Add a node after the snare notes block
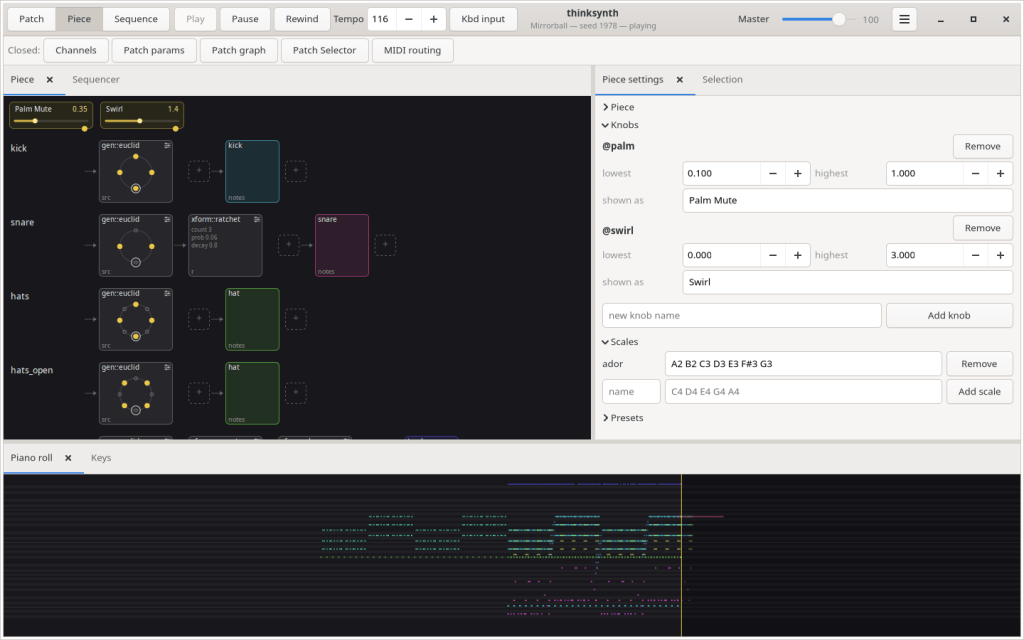Screen dimensions: 1024x640 click(x=385, y=244)
